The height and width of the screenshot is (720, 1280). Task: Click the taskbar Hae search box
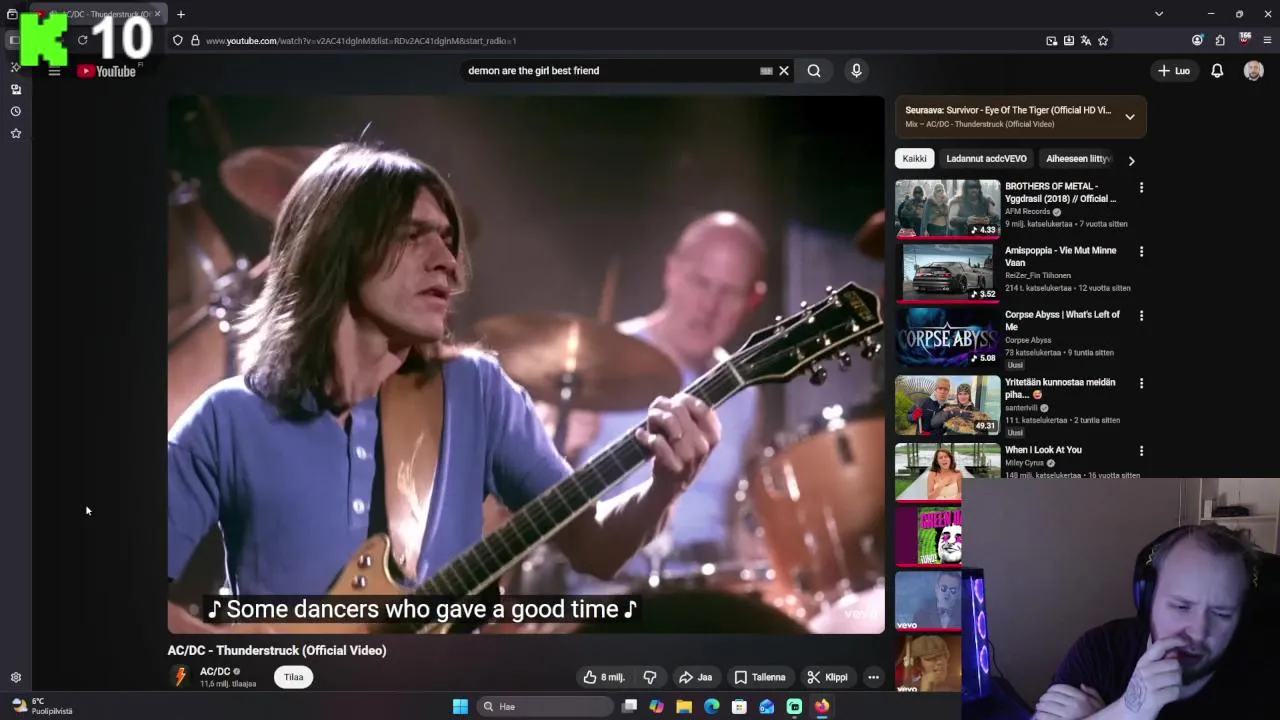pos(545,707)
